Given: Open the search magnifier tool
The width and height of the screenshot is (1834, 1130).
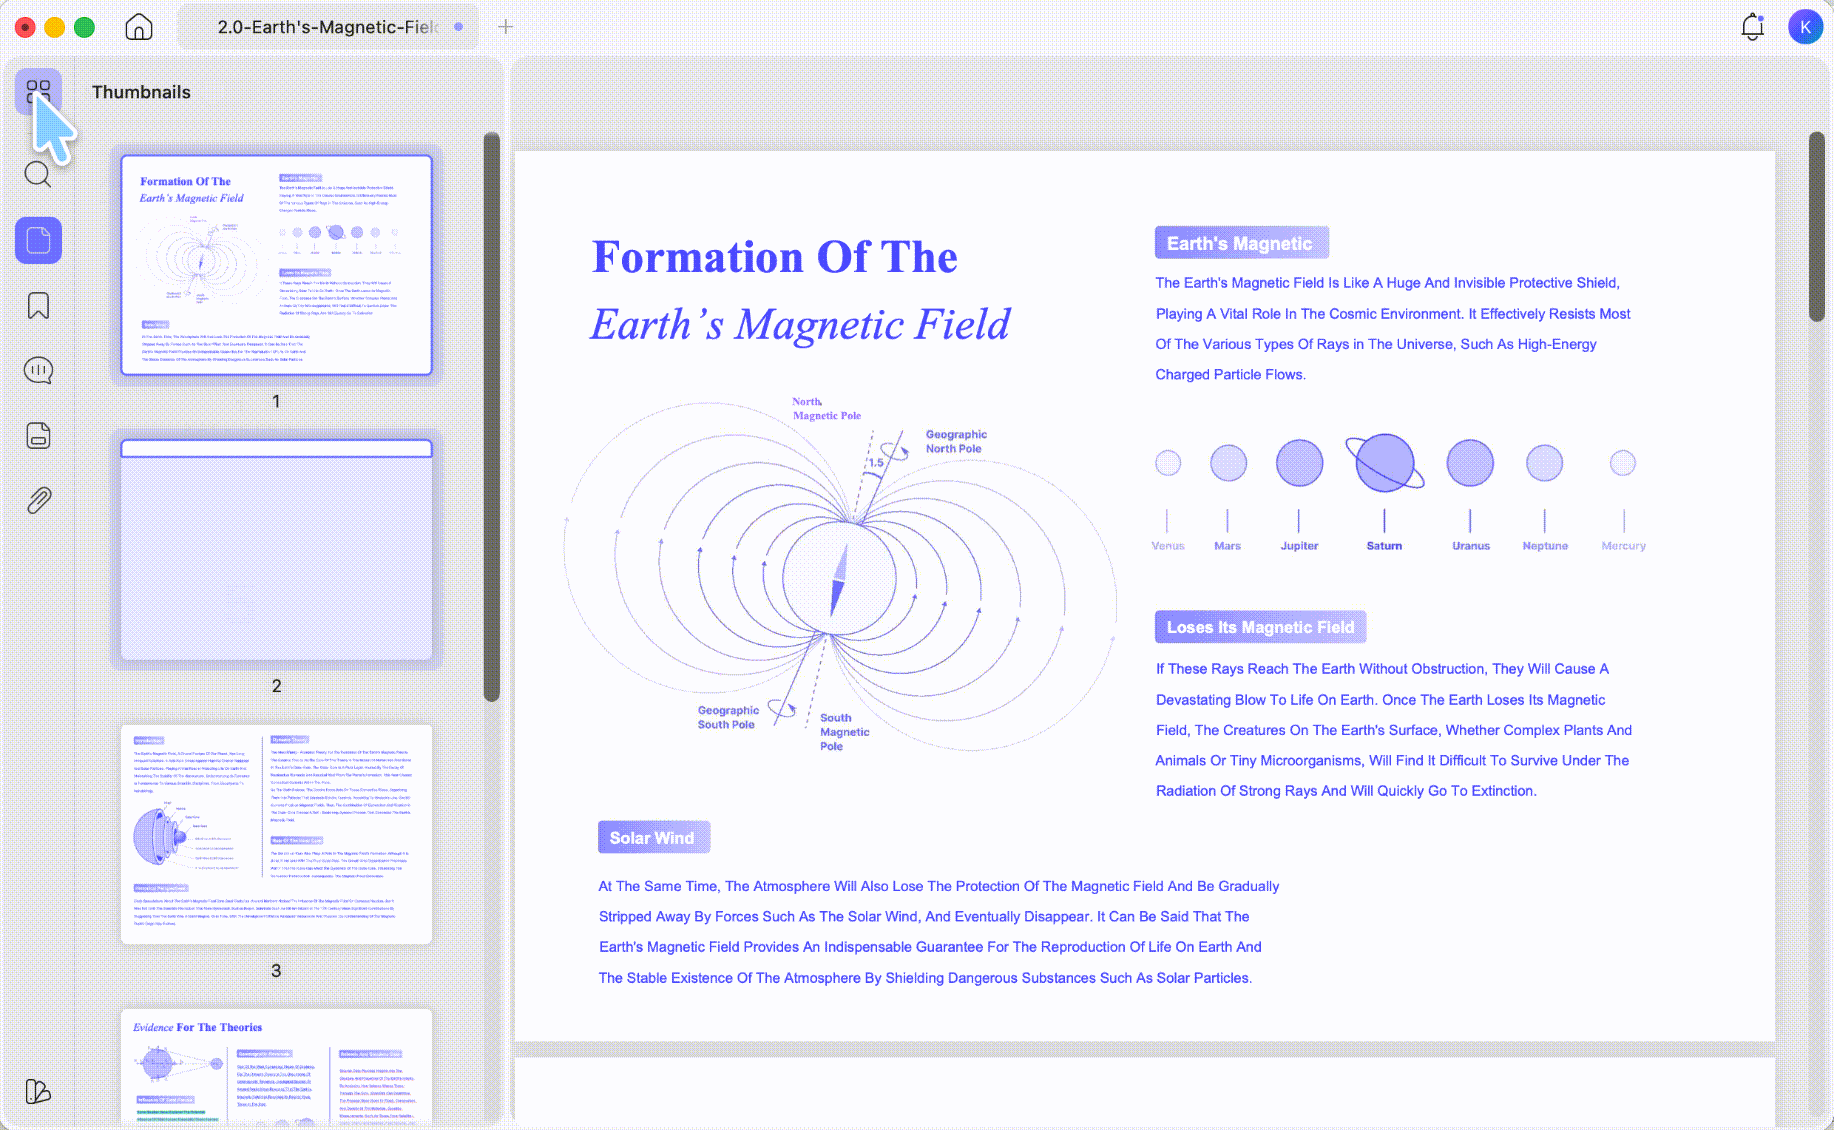Looking at the screenshot, I should (38, 174).
